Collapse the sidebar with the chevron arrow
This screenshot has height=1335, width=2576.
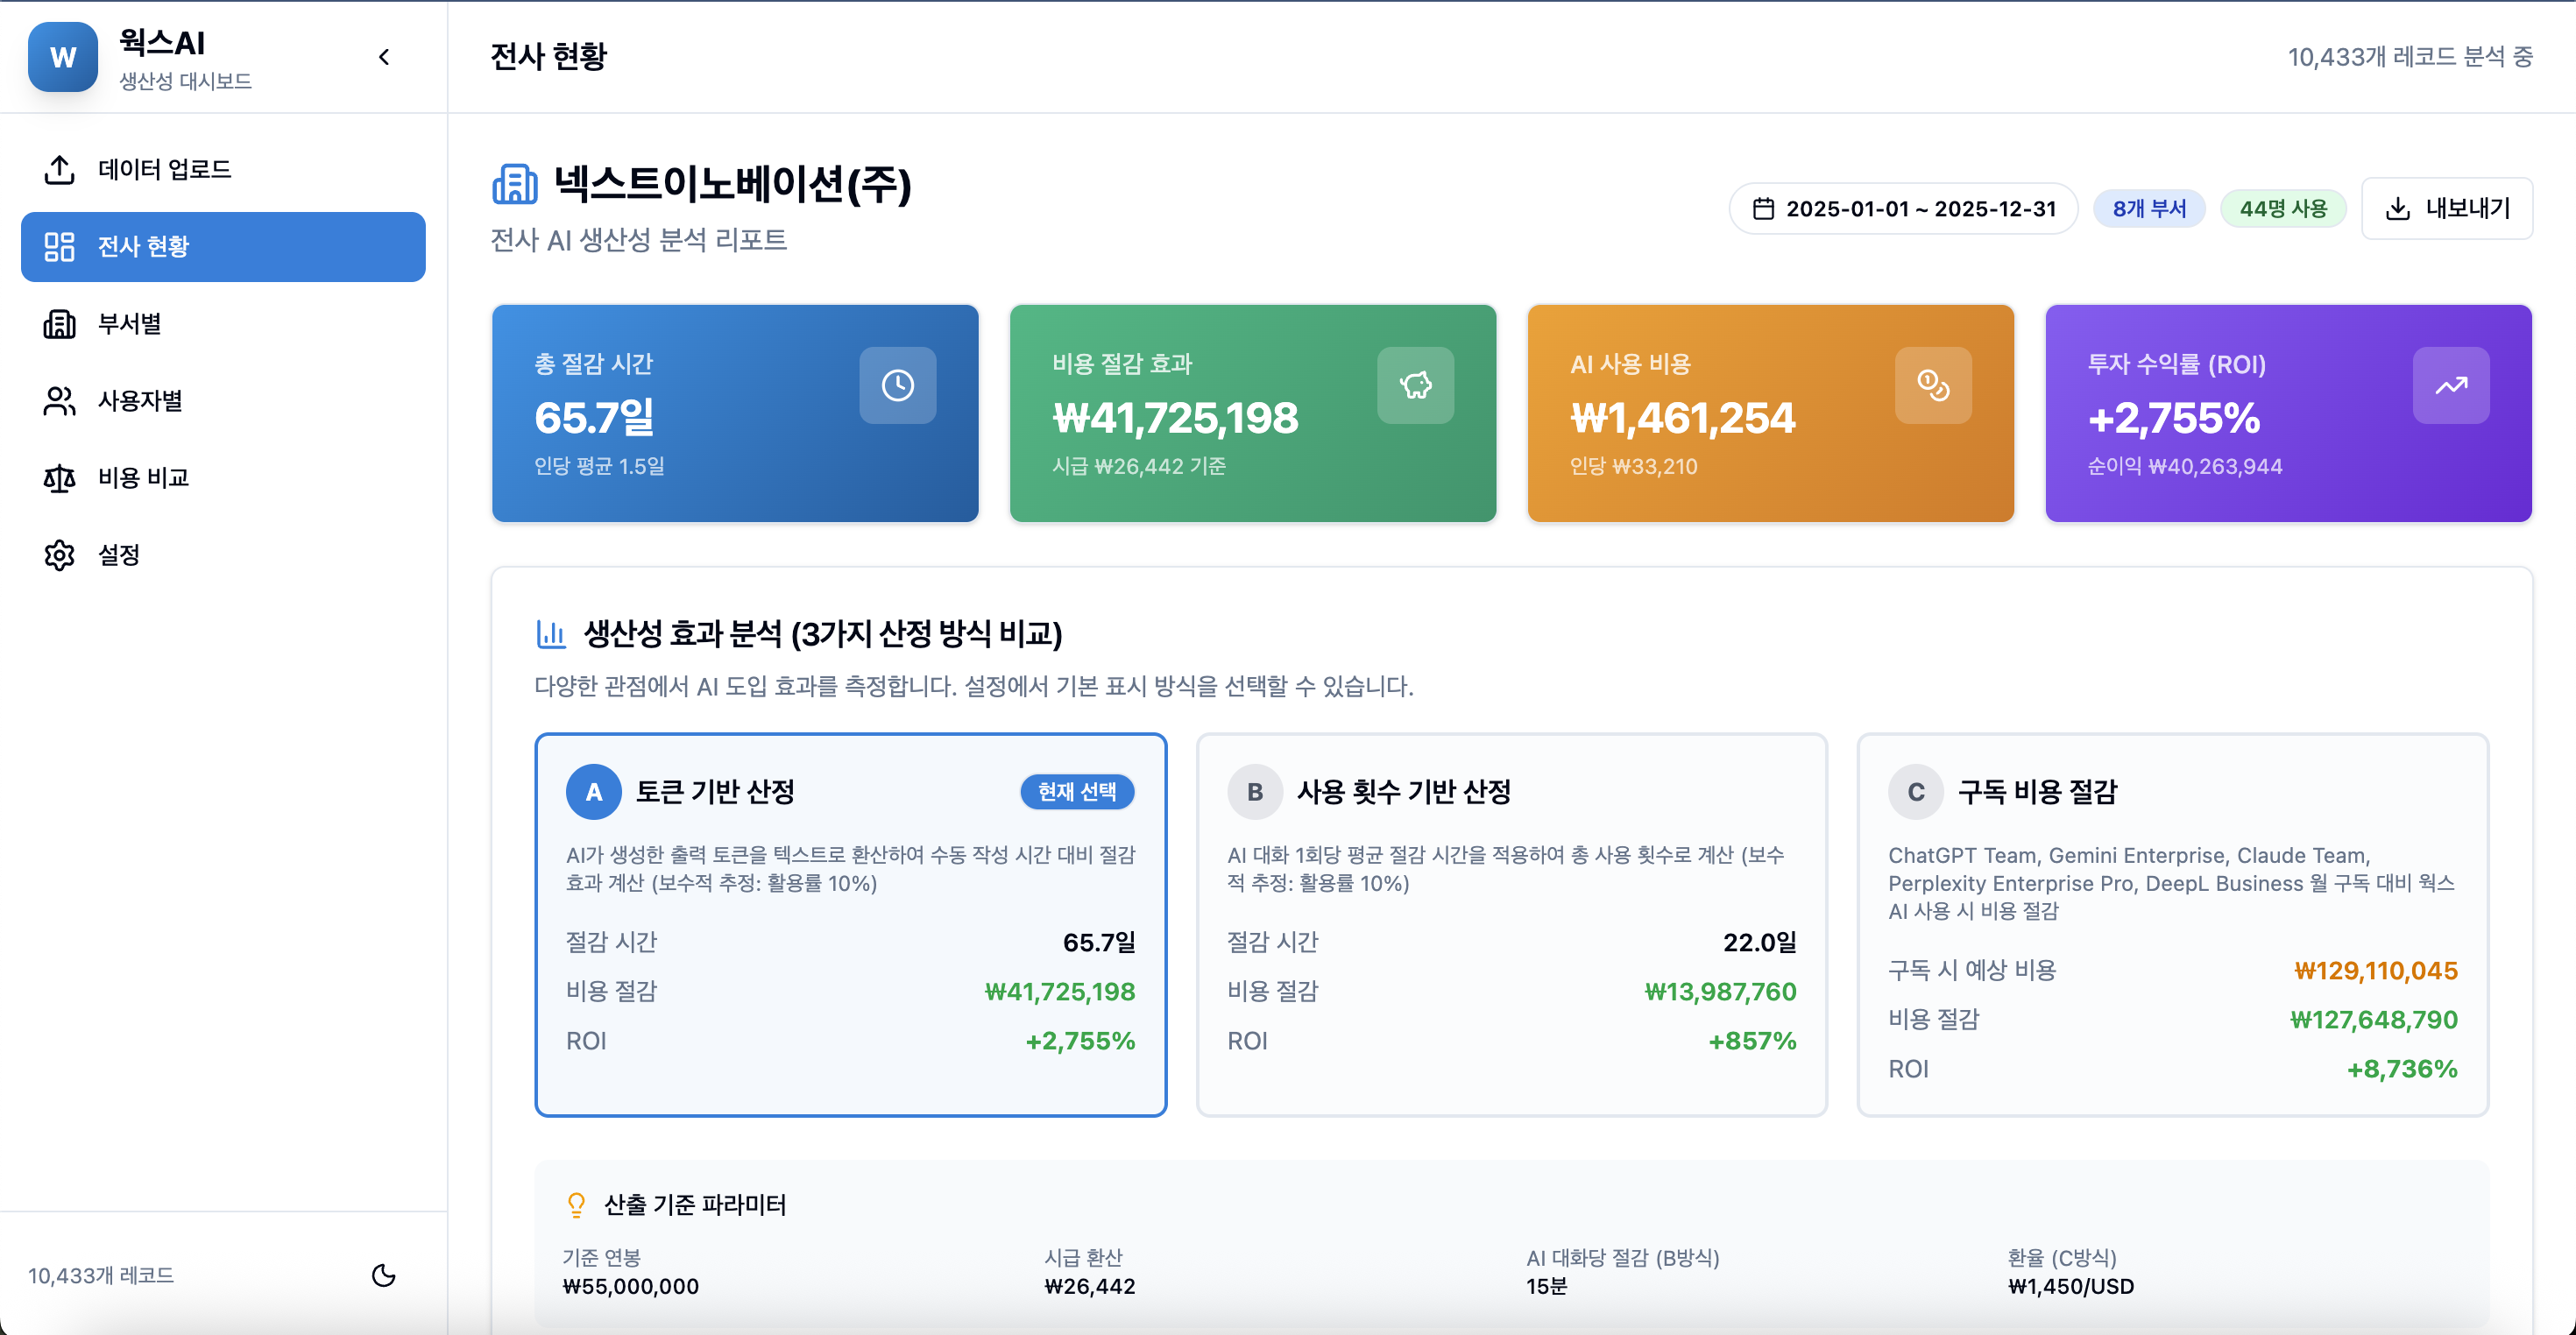384,57
